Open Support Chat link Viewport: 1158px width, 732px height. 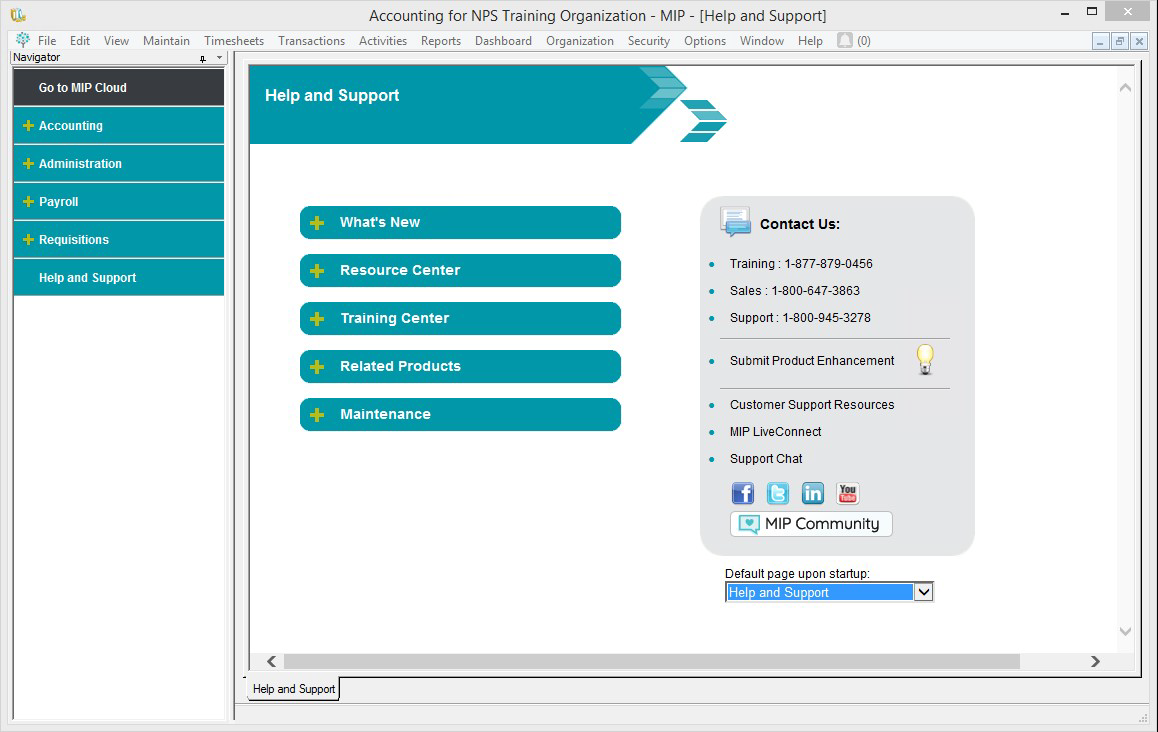pyautogui.click(x=766, y=459)
